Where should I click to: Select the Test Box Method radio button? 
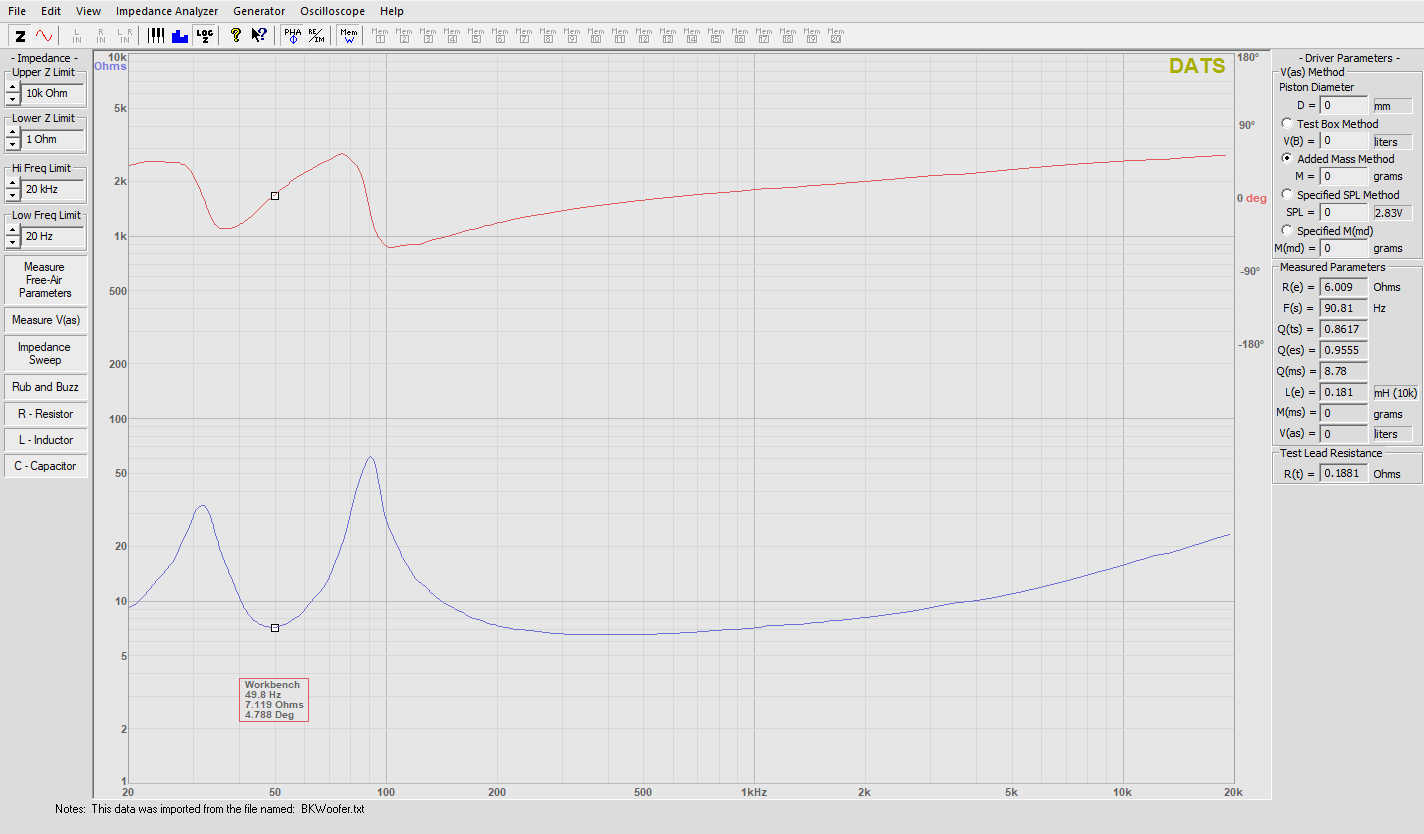click(x=1287, y=123)
